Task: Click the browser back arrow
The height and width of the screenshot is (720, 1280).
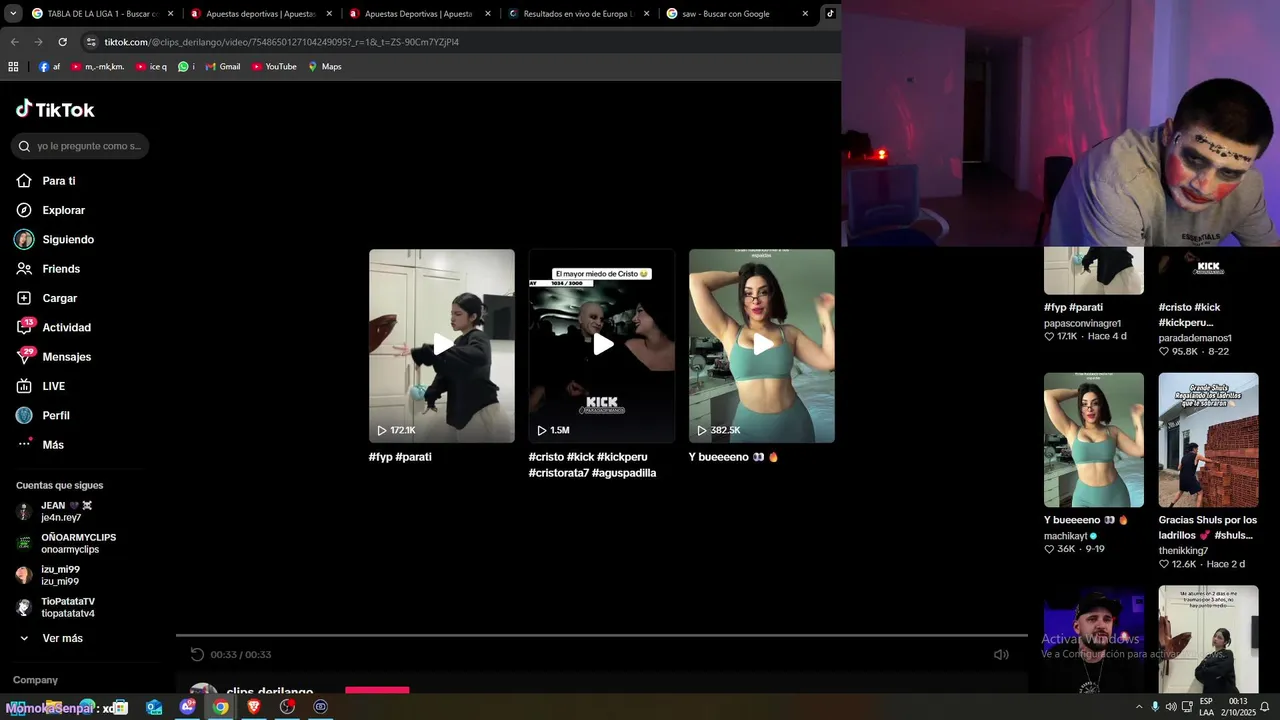Action: tap(14, 42)
